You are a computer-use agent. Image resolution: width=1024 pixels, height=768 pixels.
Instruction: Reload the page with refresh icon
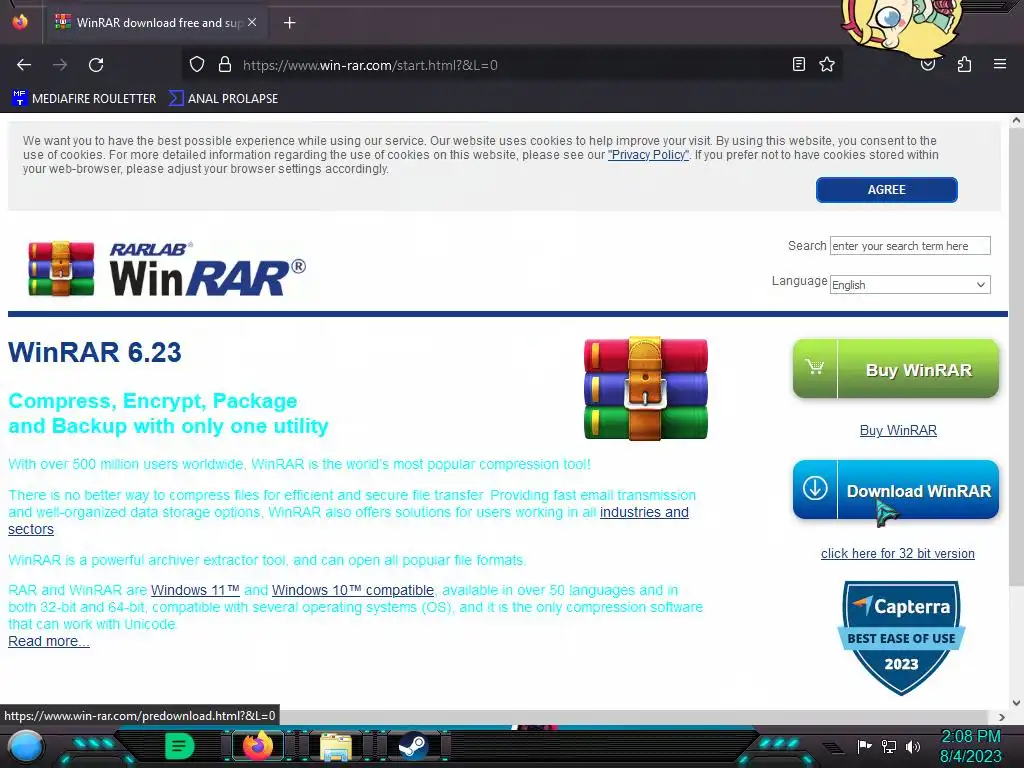coord(96,65)
